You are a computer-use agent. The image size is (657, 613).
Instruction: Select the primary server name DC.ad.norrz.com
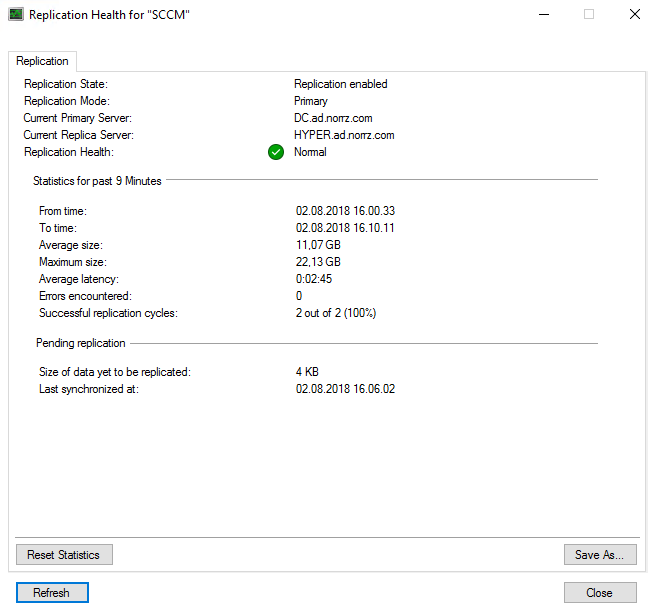(333, 118)
